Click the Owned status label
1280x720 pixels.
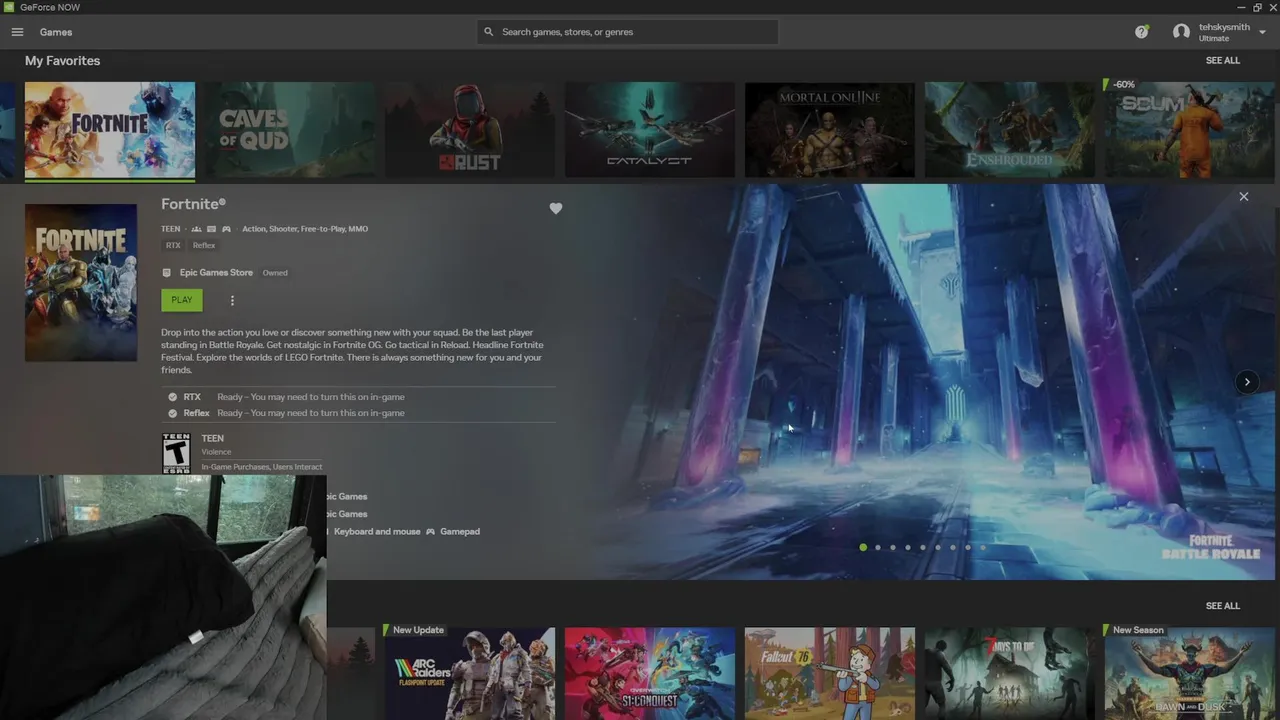pos(275,273)
